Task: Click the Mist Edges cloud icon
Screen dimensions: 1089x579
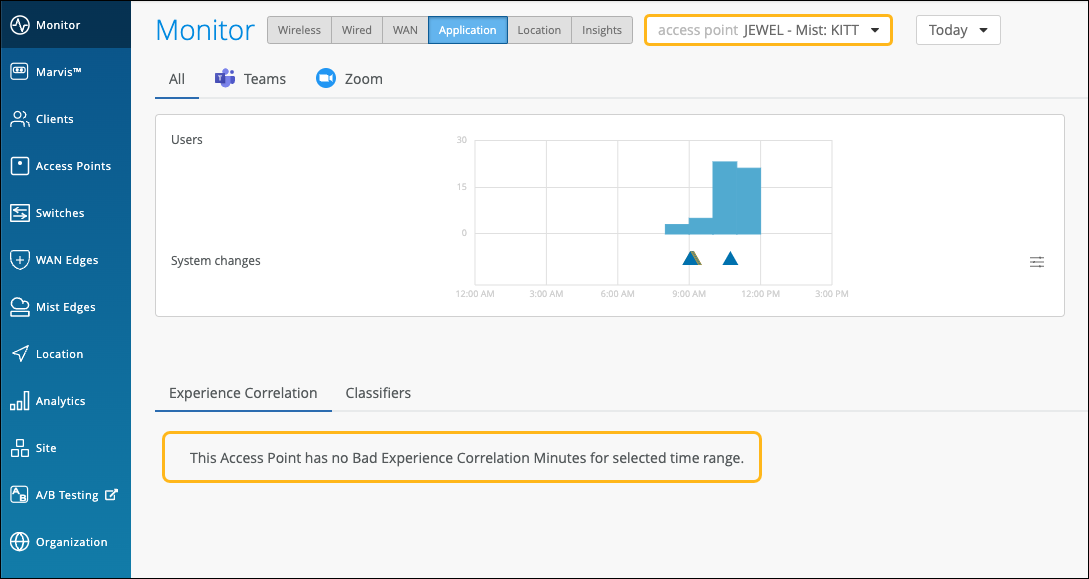Action: [x=19, y=307]
